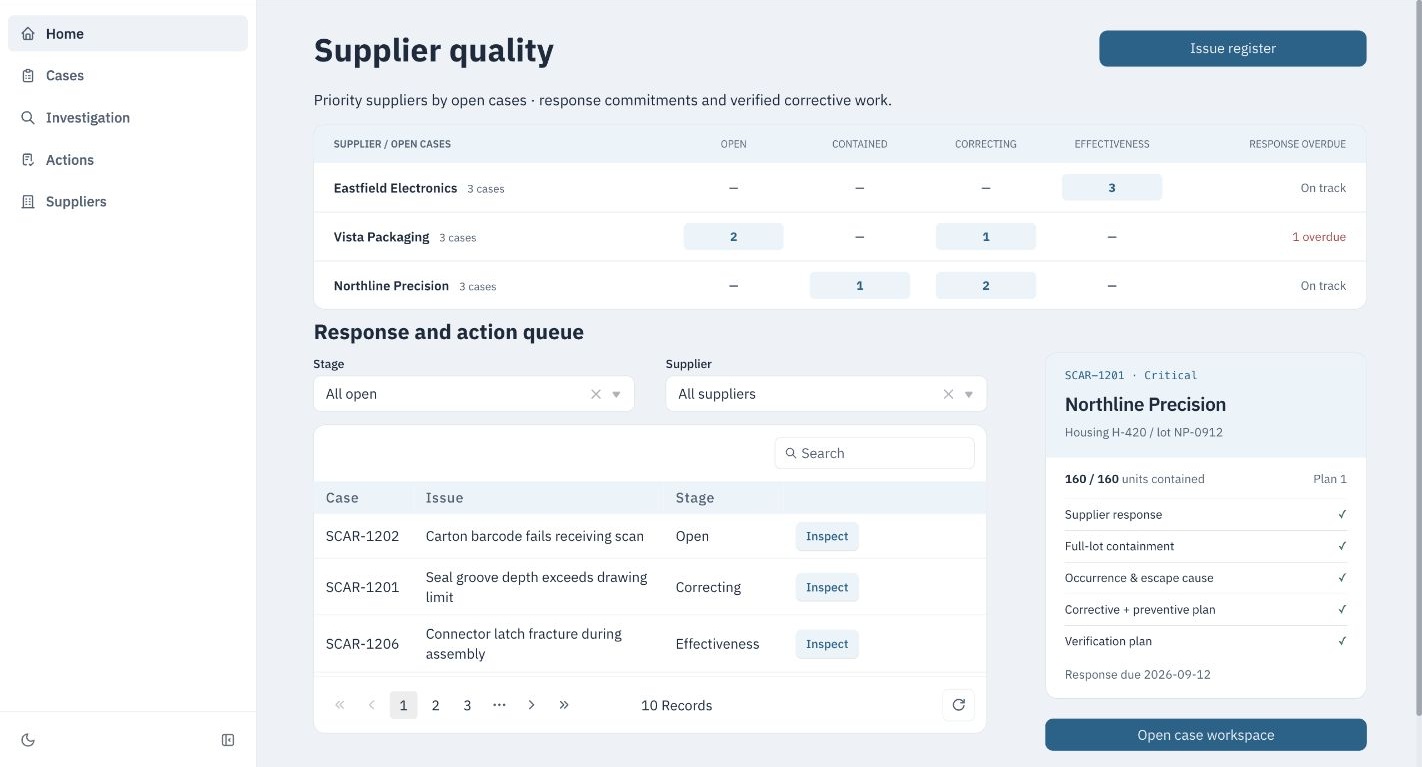This screenshot has width=1422, height=767.
Task: Navigate to Investigation in sidebar
Action: point(128,118)
